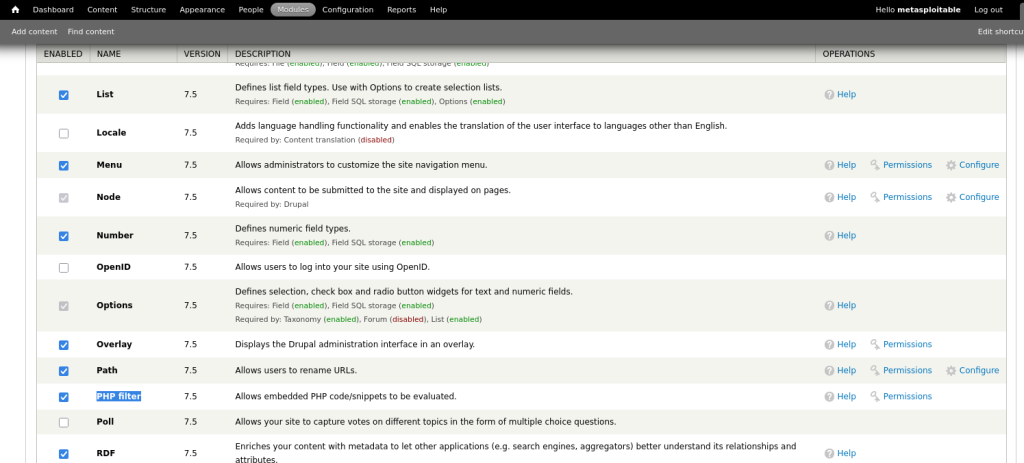Go to the home icon in the admin toolbar
Screen dimensions: 1024x463
tap(16, 10)
